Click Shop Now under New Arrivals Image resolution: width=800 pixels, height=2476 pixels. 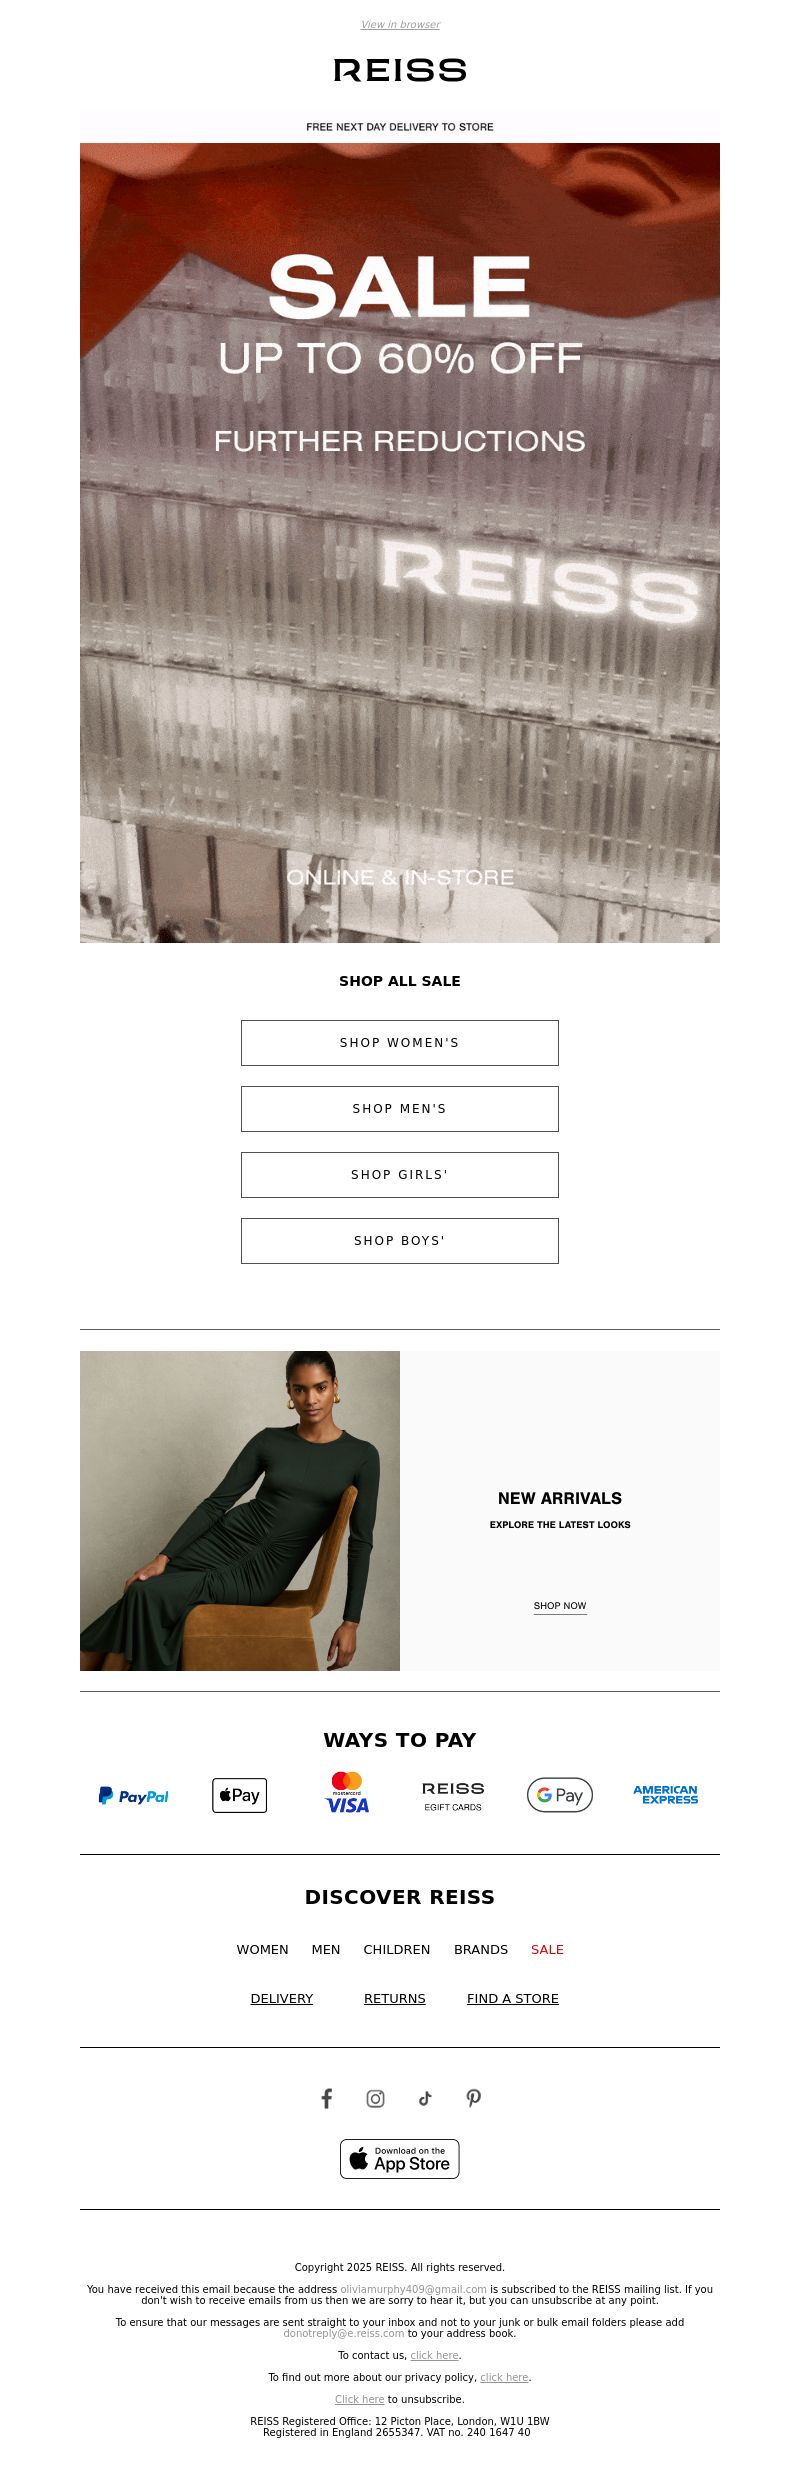(x=560, y=1606)
